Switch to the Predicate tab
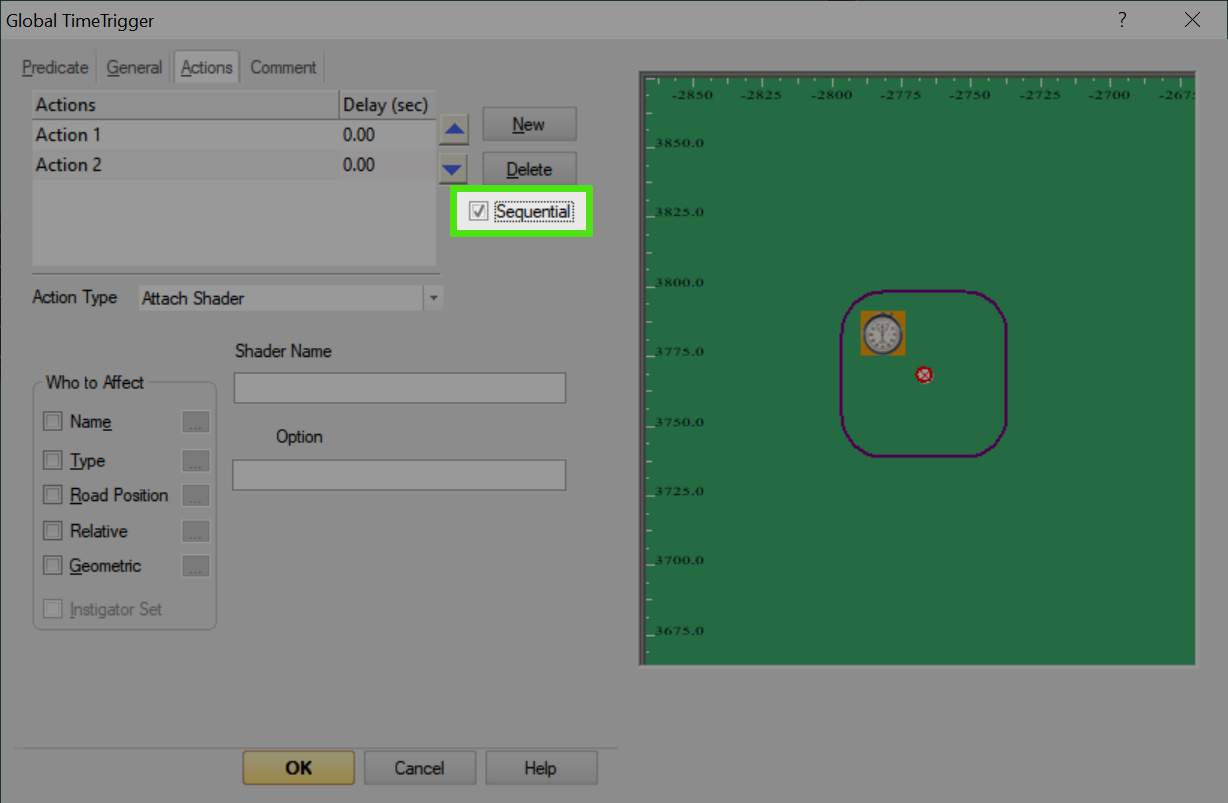 55,68
